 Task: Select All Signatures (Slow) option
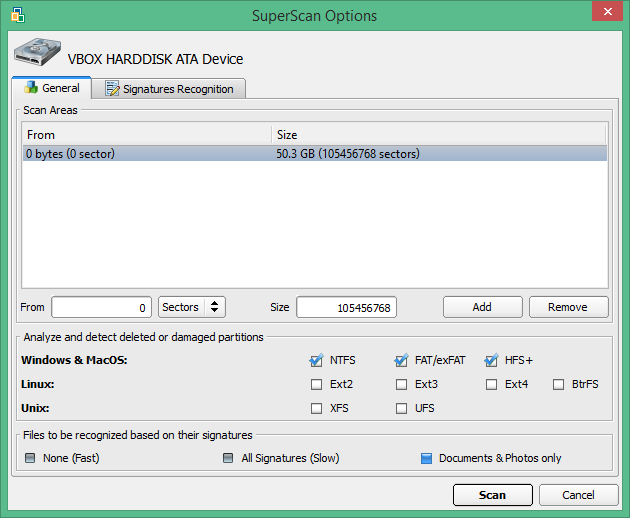coord(230,459)
